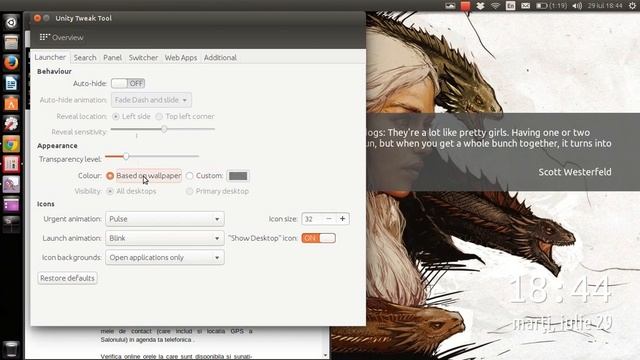Open the Workspace Switcher launcher icon
The width and height of the screenshot is (640, 360).
pyautogui.click(x=11, y=224)
